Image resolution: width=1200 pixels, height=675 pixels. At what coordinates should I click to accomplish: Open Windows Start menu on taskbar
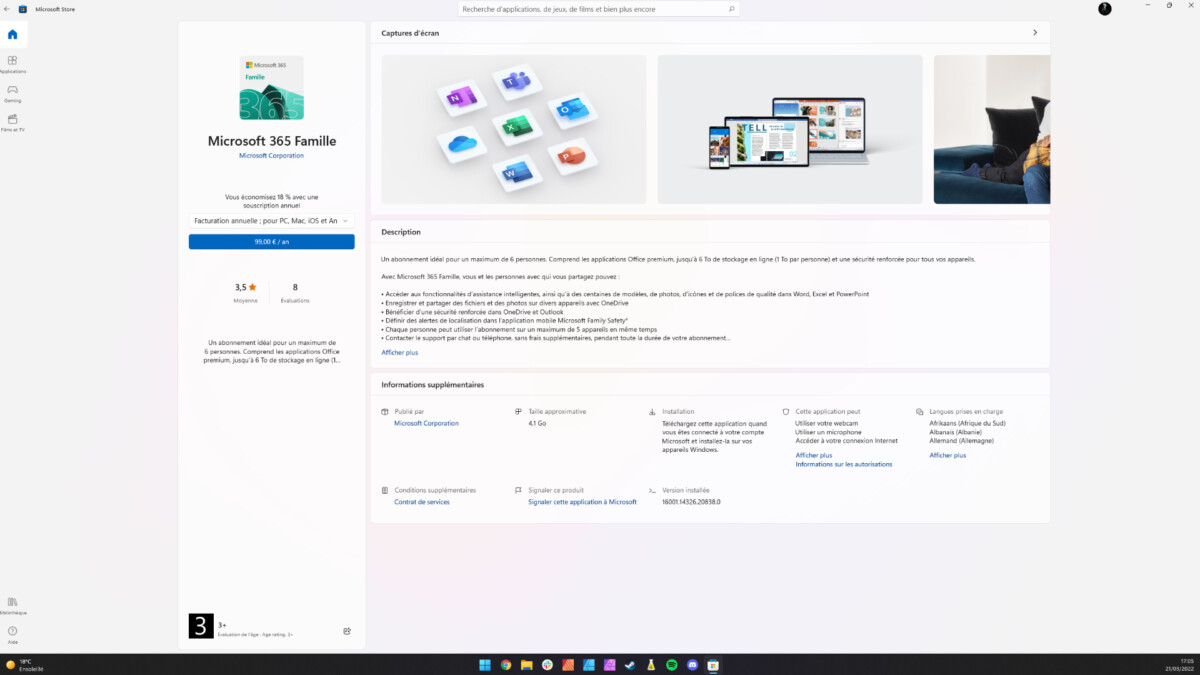pos(485,665)
